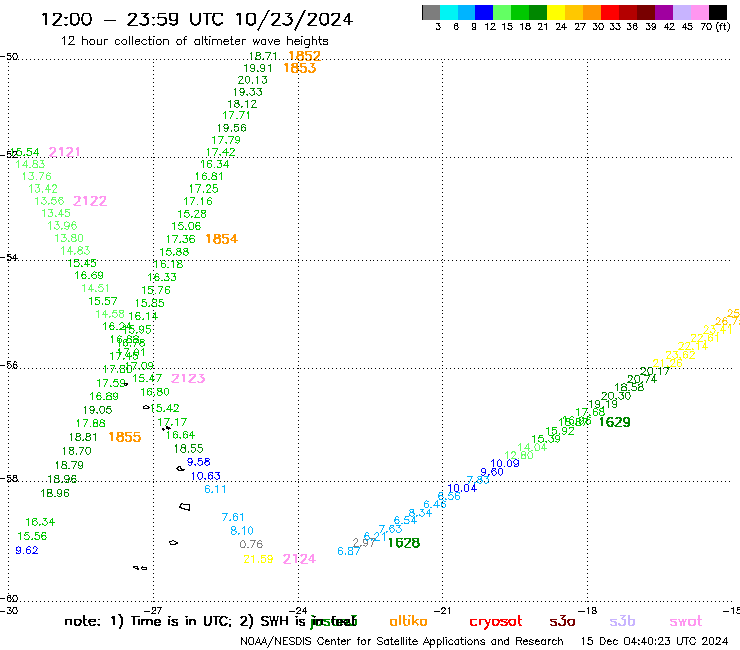This screenshot has width=740, height=650.
Task: Select the "-18" longitude axis label
Action: tap(588, 610)
